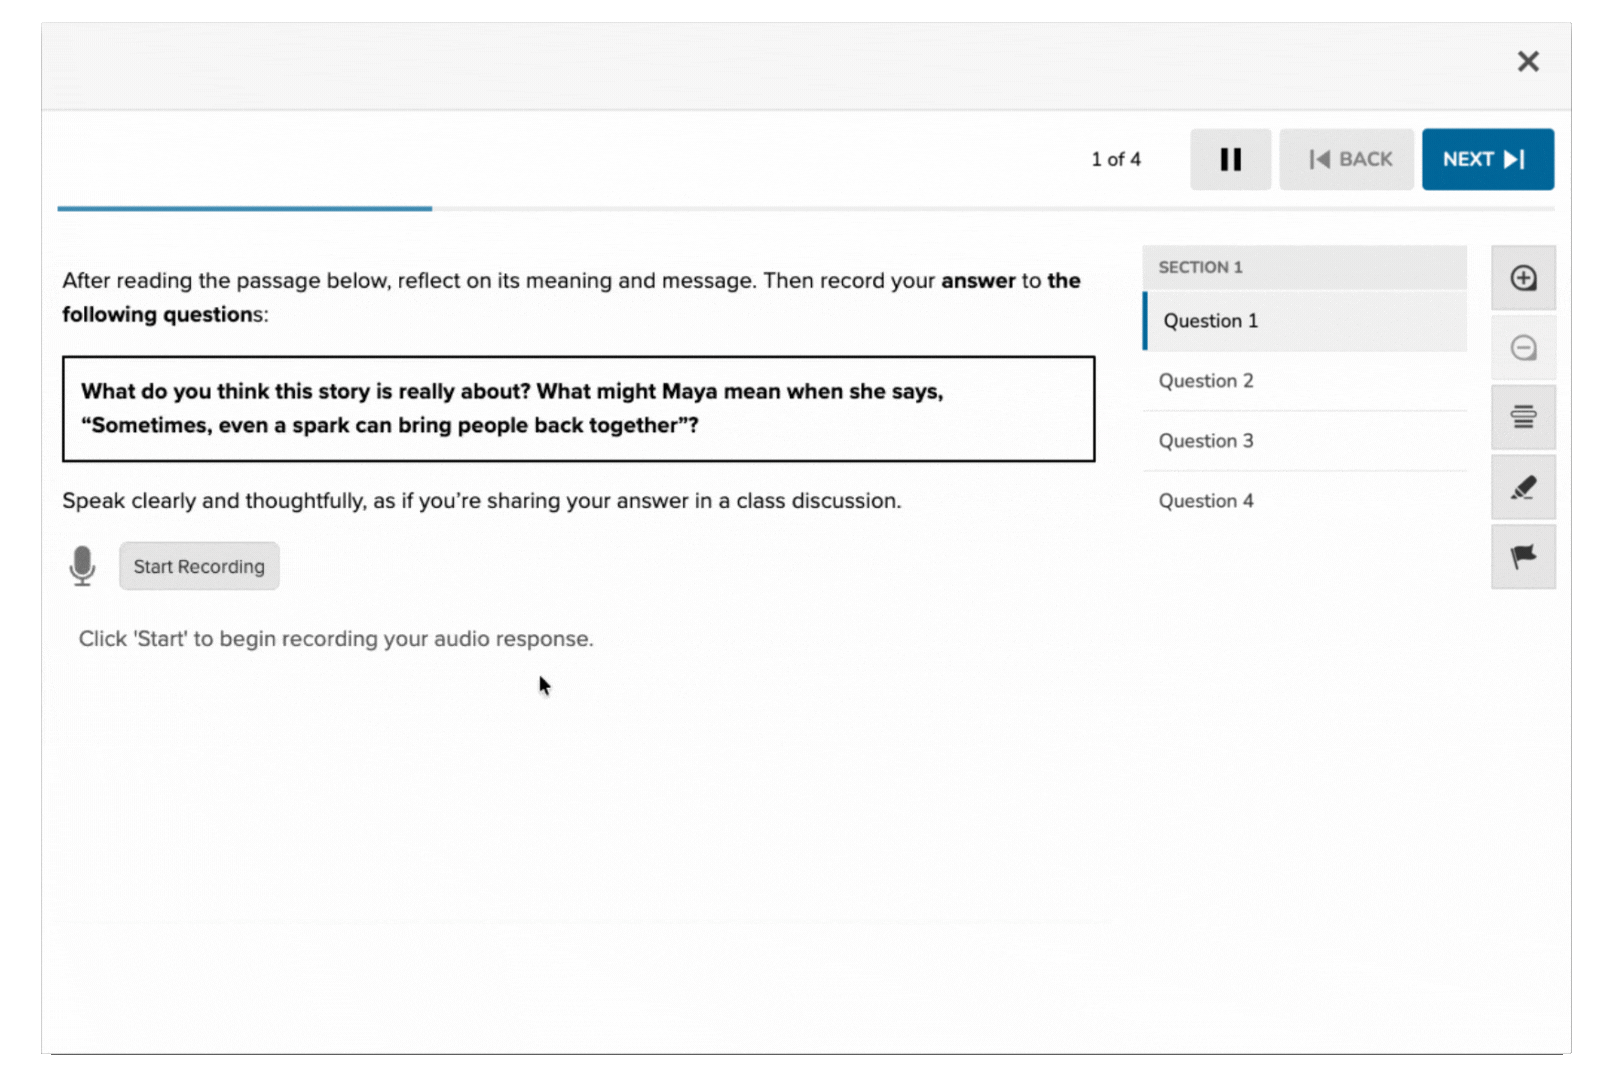Image resolution: width=1600 pixels, height=1080 pixels.
Task: Click the "Click 'Start' to begin" hint text
Action: click(x=336, y=639)
